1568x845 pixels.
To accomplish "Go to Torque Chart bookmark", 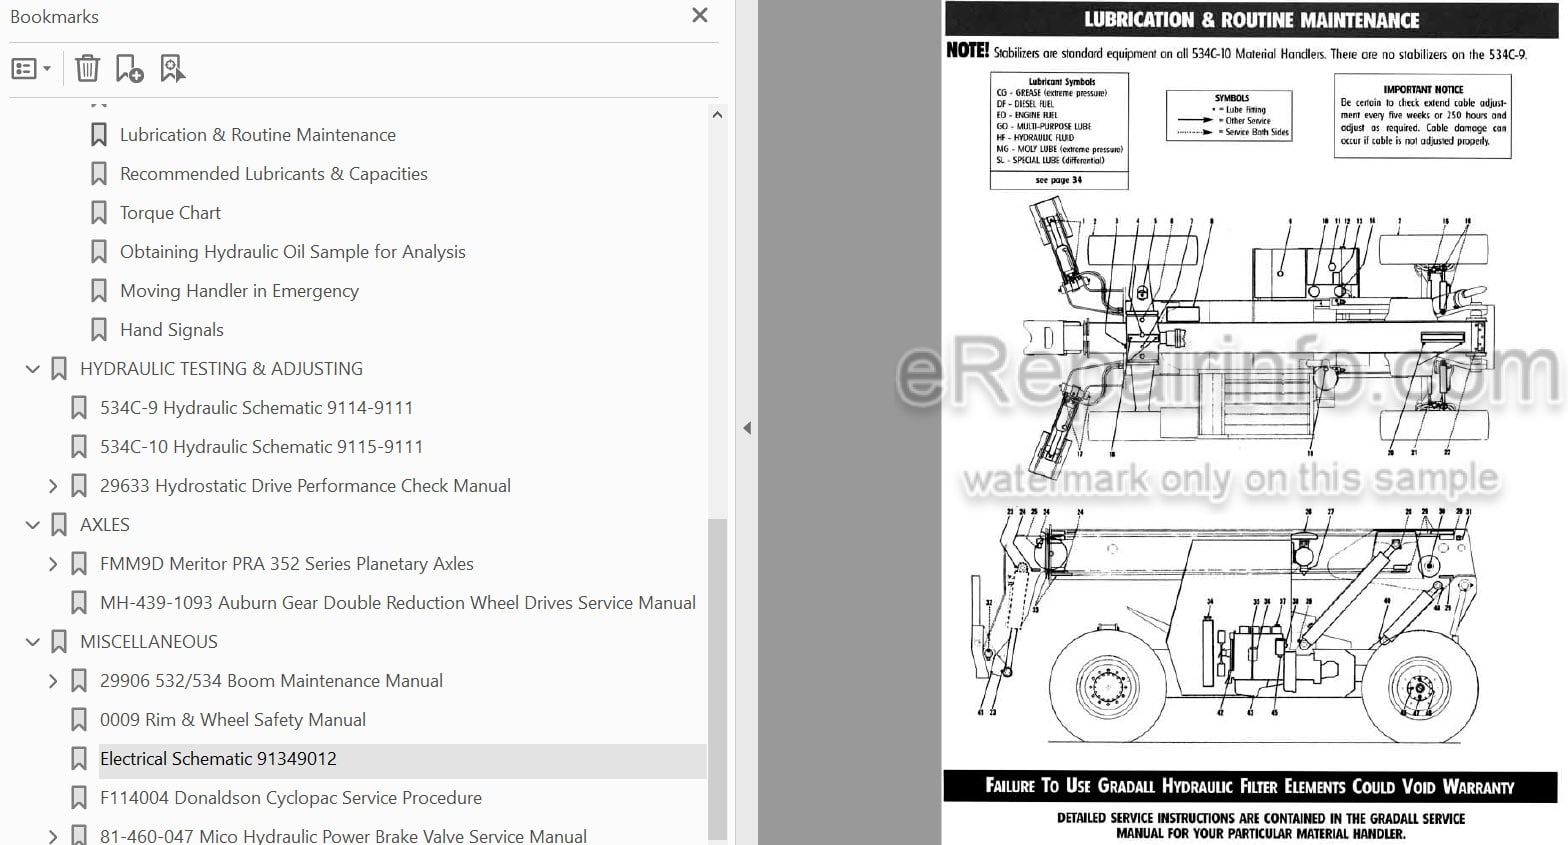I will (170, 213).
